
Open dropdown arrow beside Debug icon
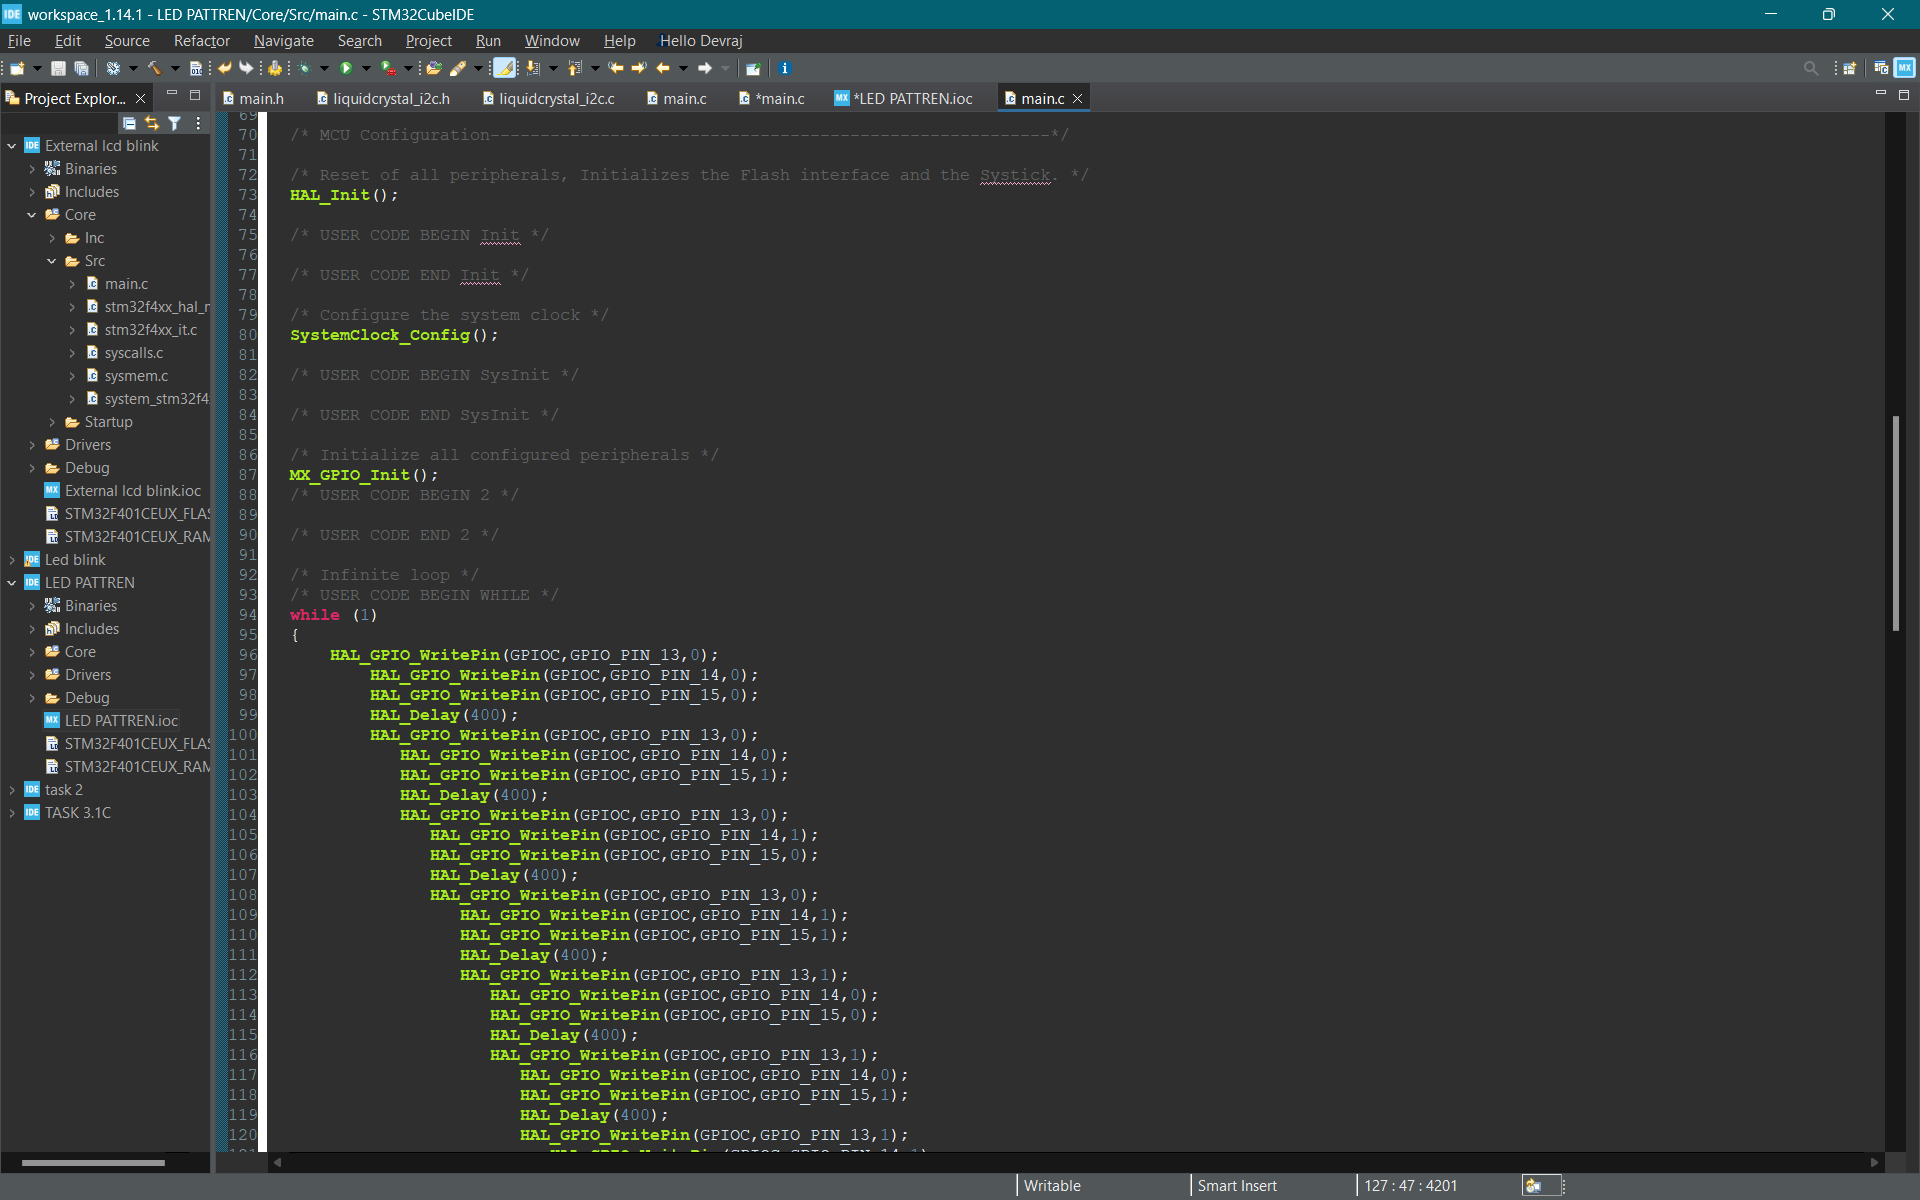click(324, 68)
